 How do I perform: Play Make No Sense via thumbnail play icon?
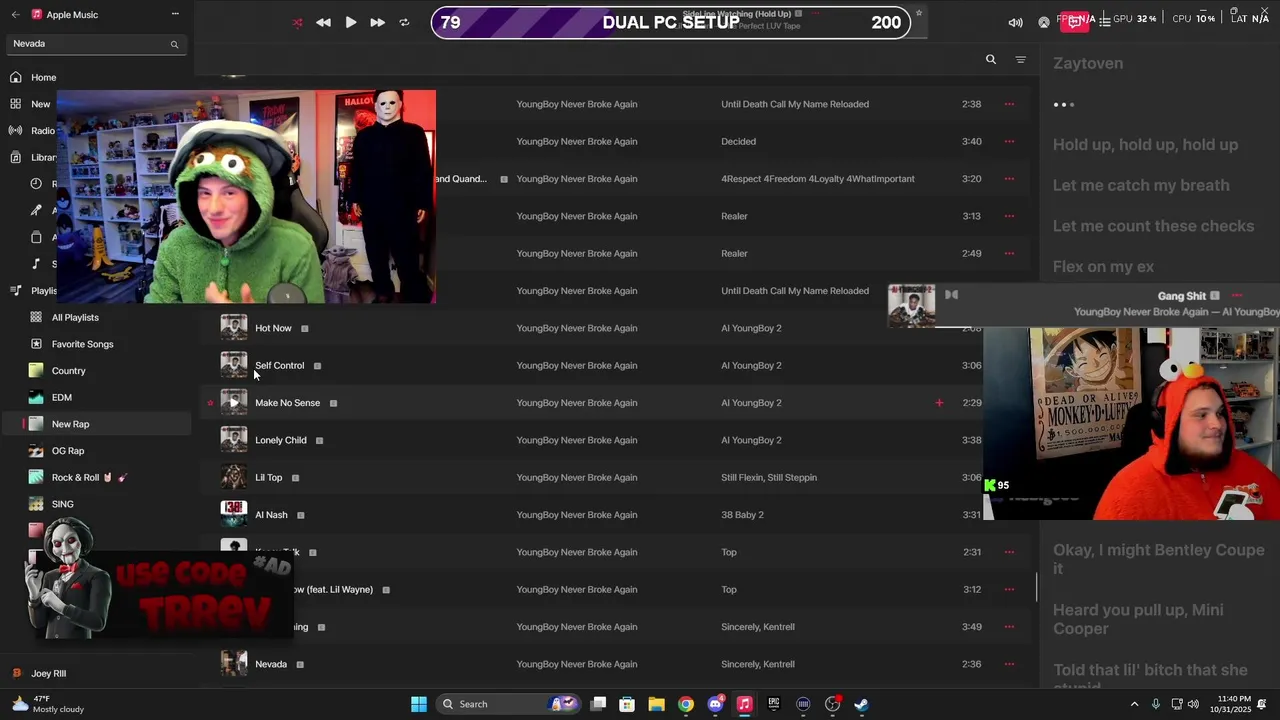(x=234, y=403)
